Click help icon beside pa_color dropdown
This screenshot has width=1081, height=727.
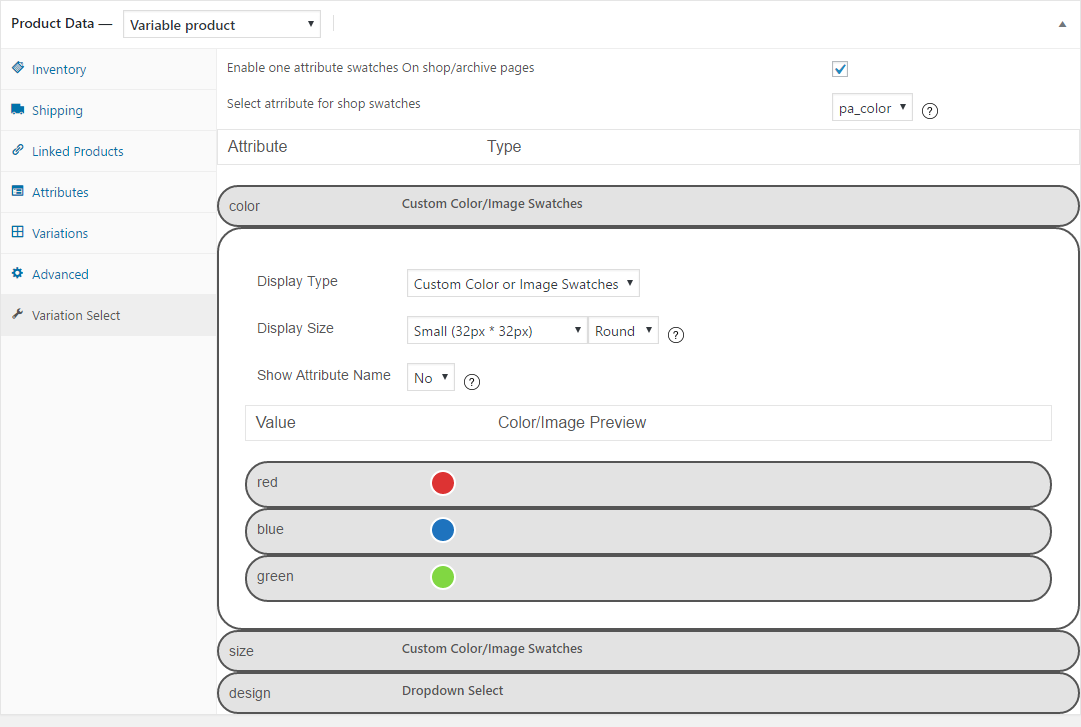pyautogui.click(x=930, y=111)
